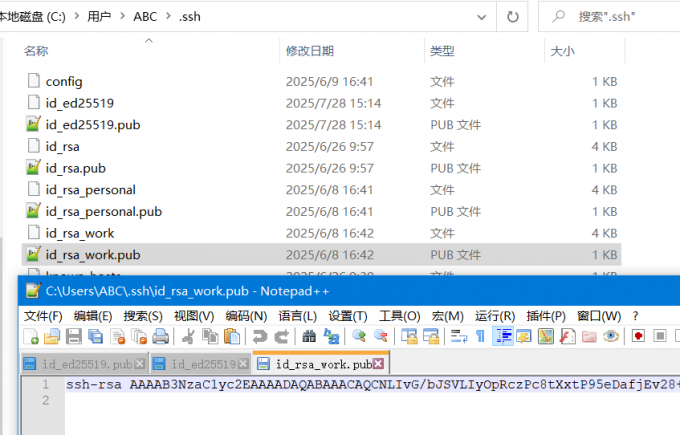Screen dimensions: 680x435
Task: Click the Open file toolbar icon
Action: [x=52, y=337]
